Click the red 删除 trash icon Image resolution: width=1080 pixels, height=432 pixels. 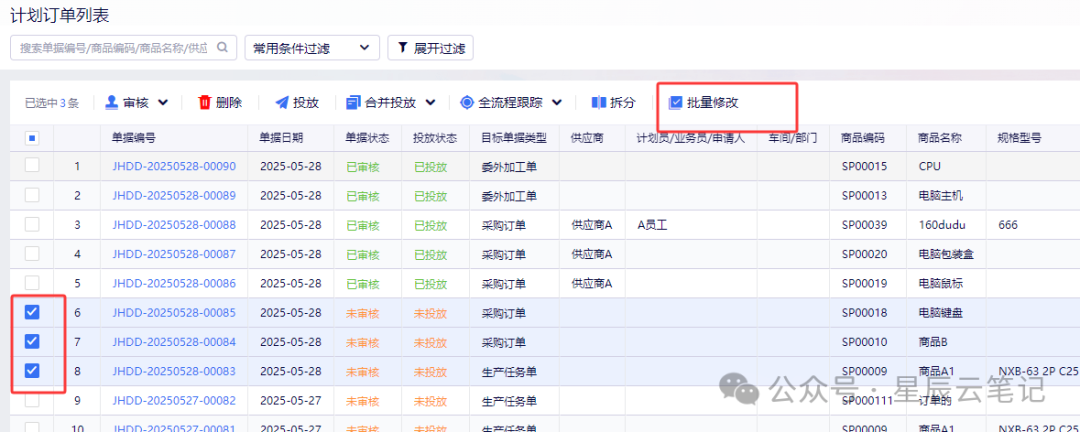coord(205,103)
